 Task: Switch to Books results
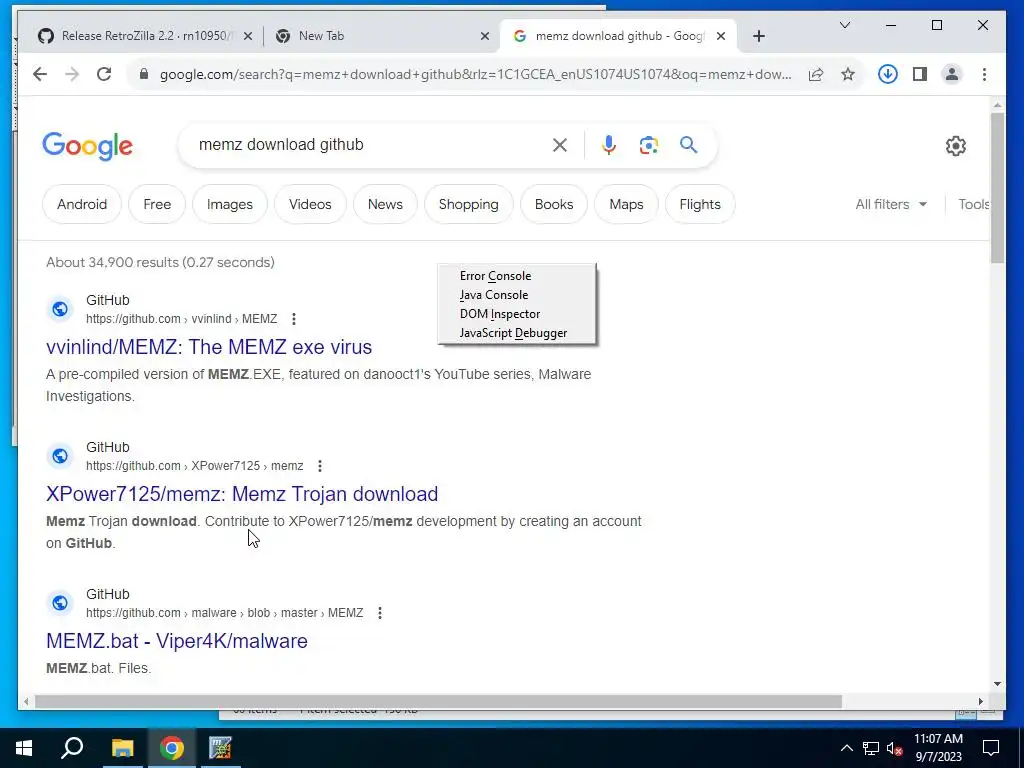click(554, 204)
